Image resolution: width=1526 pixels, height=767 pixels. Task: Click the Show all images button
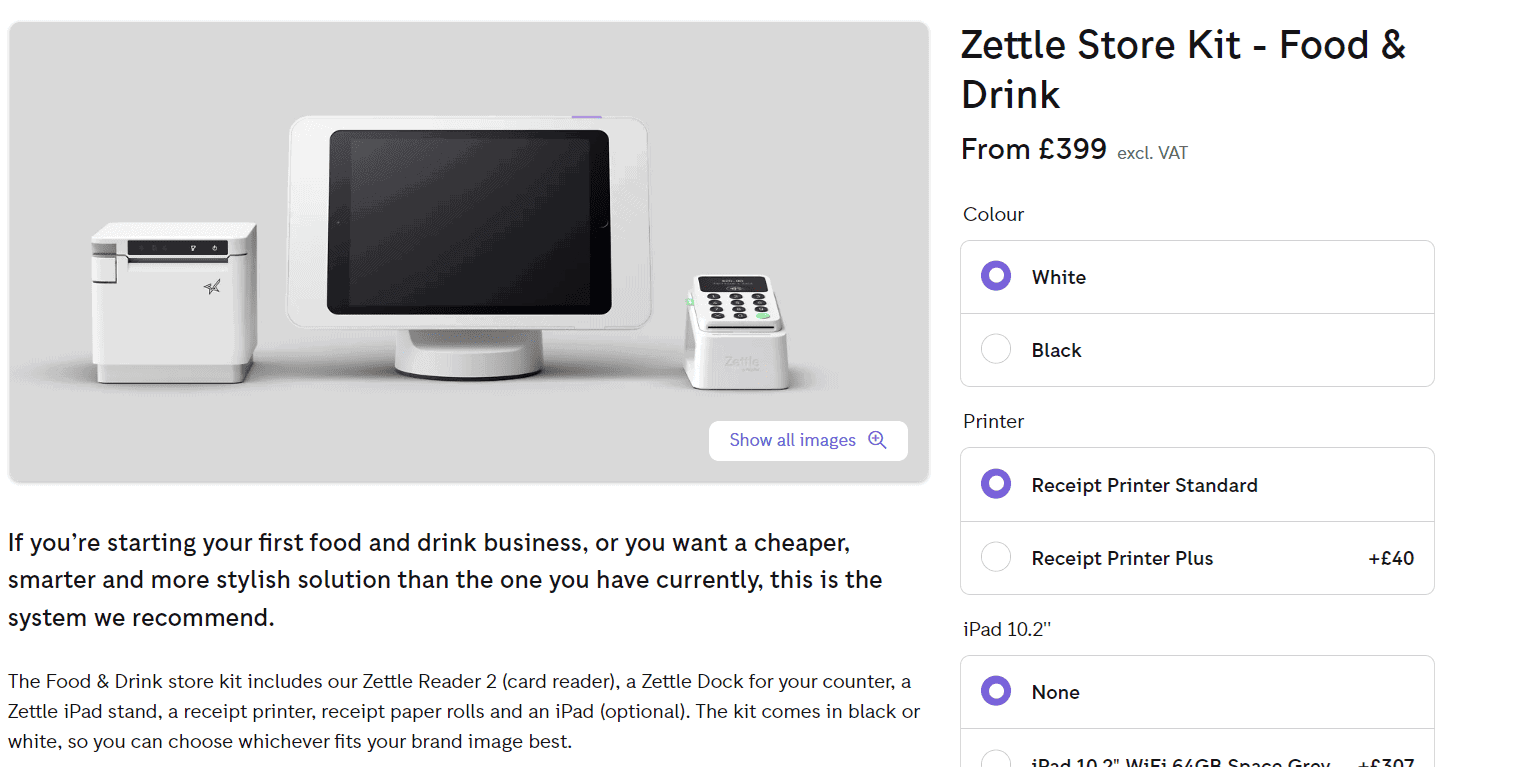[793, 440]
